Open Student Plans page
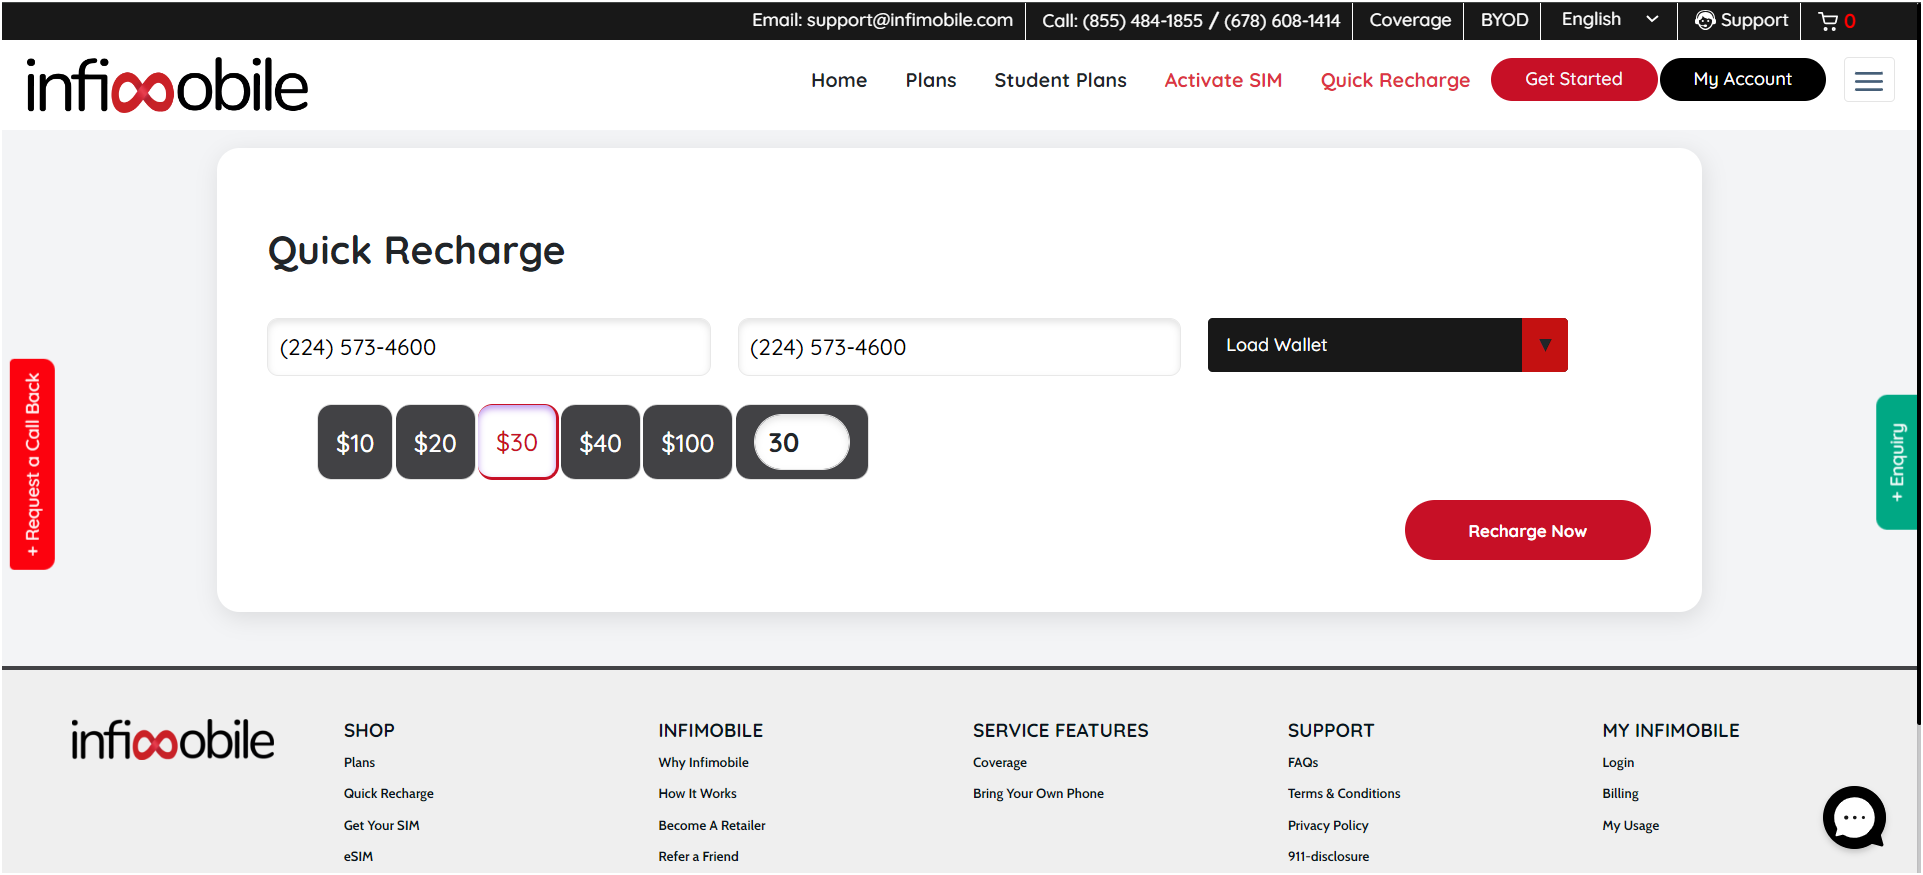Image resolution: width=1923 pixels, height=875 pixels. [1060, 80]
